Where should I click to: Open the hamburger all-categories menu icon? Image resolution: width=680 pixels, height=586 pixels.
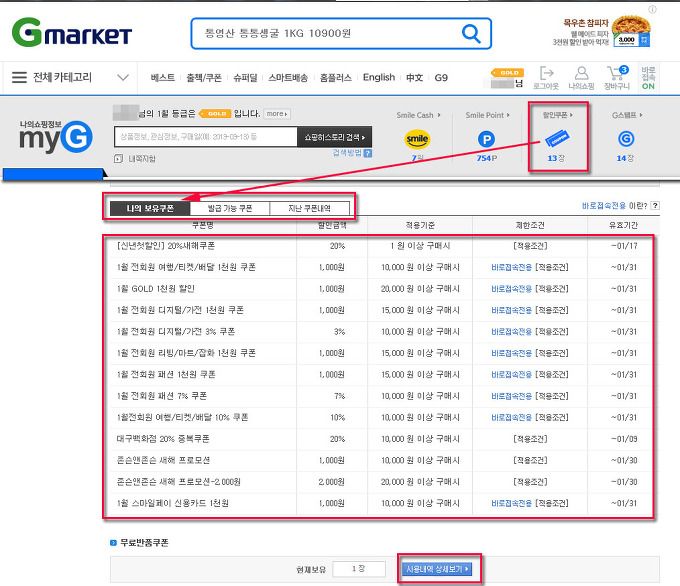pos(19,77)
